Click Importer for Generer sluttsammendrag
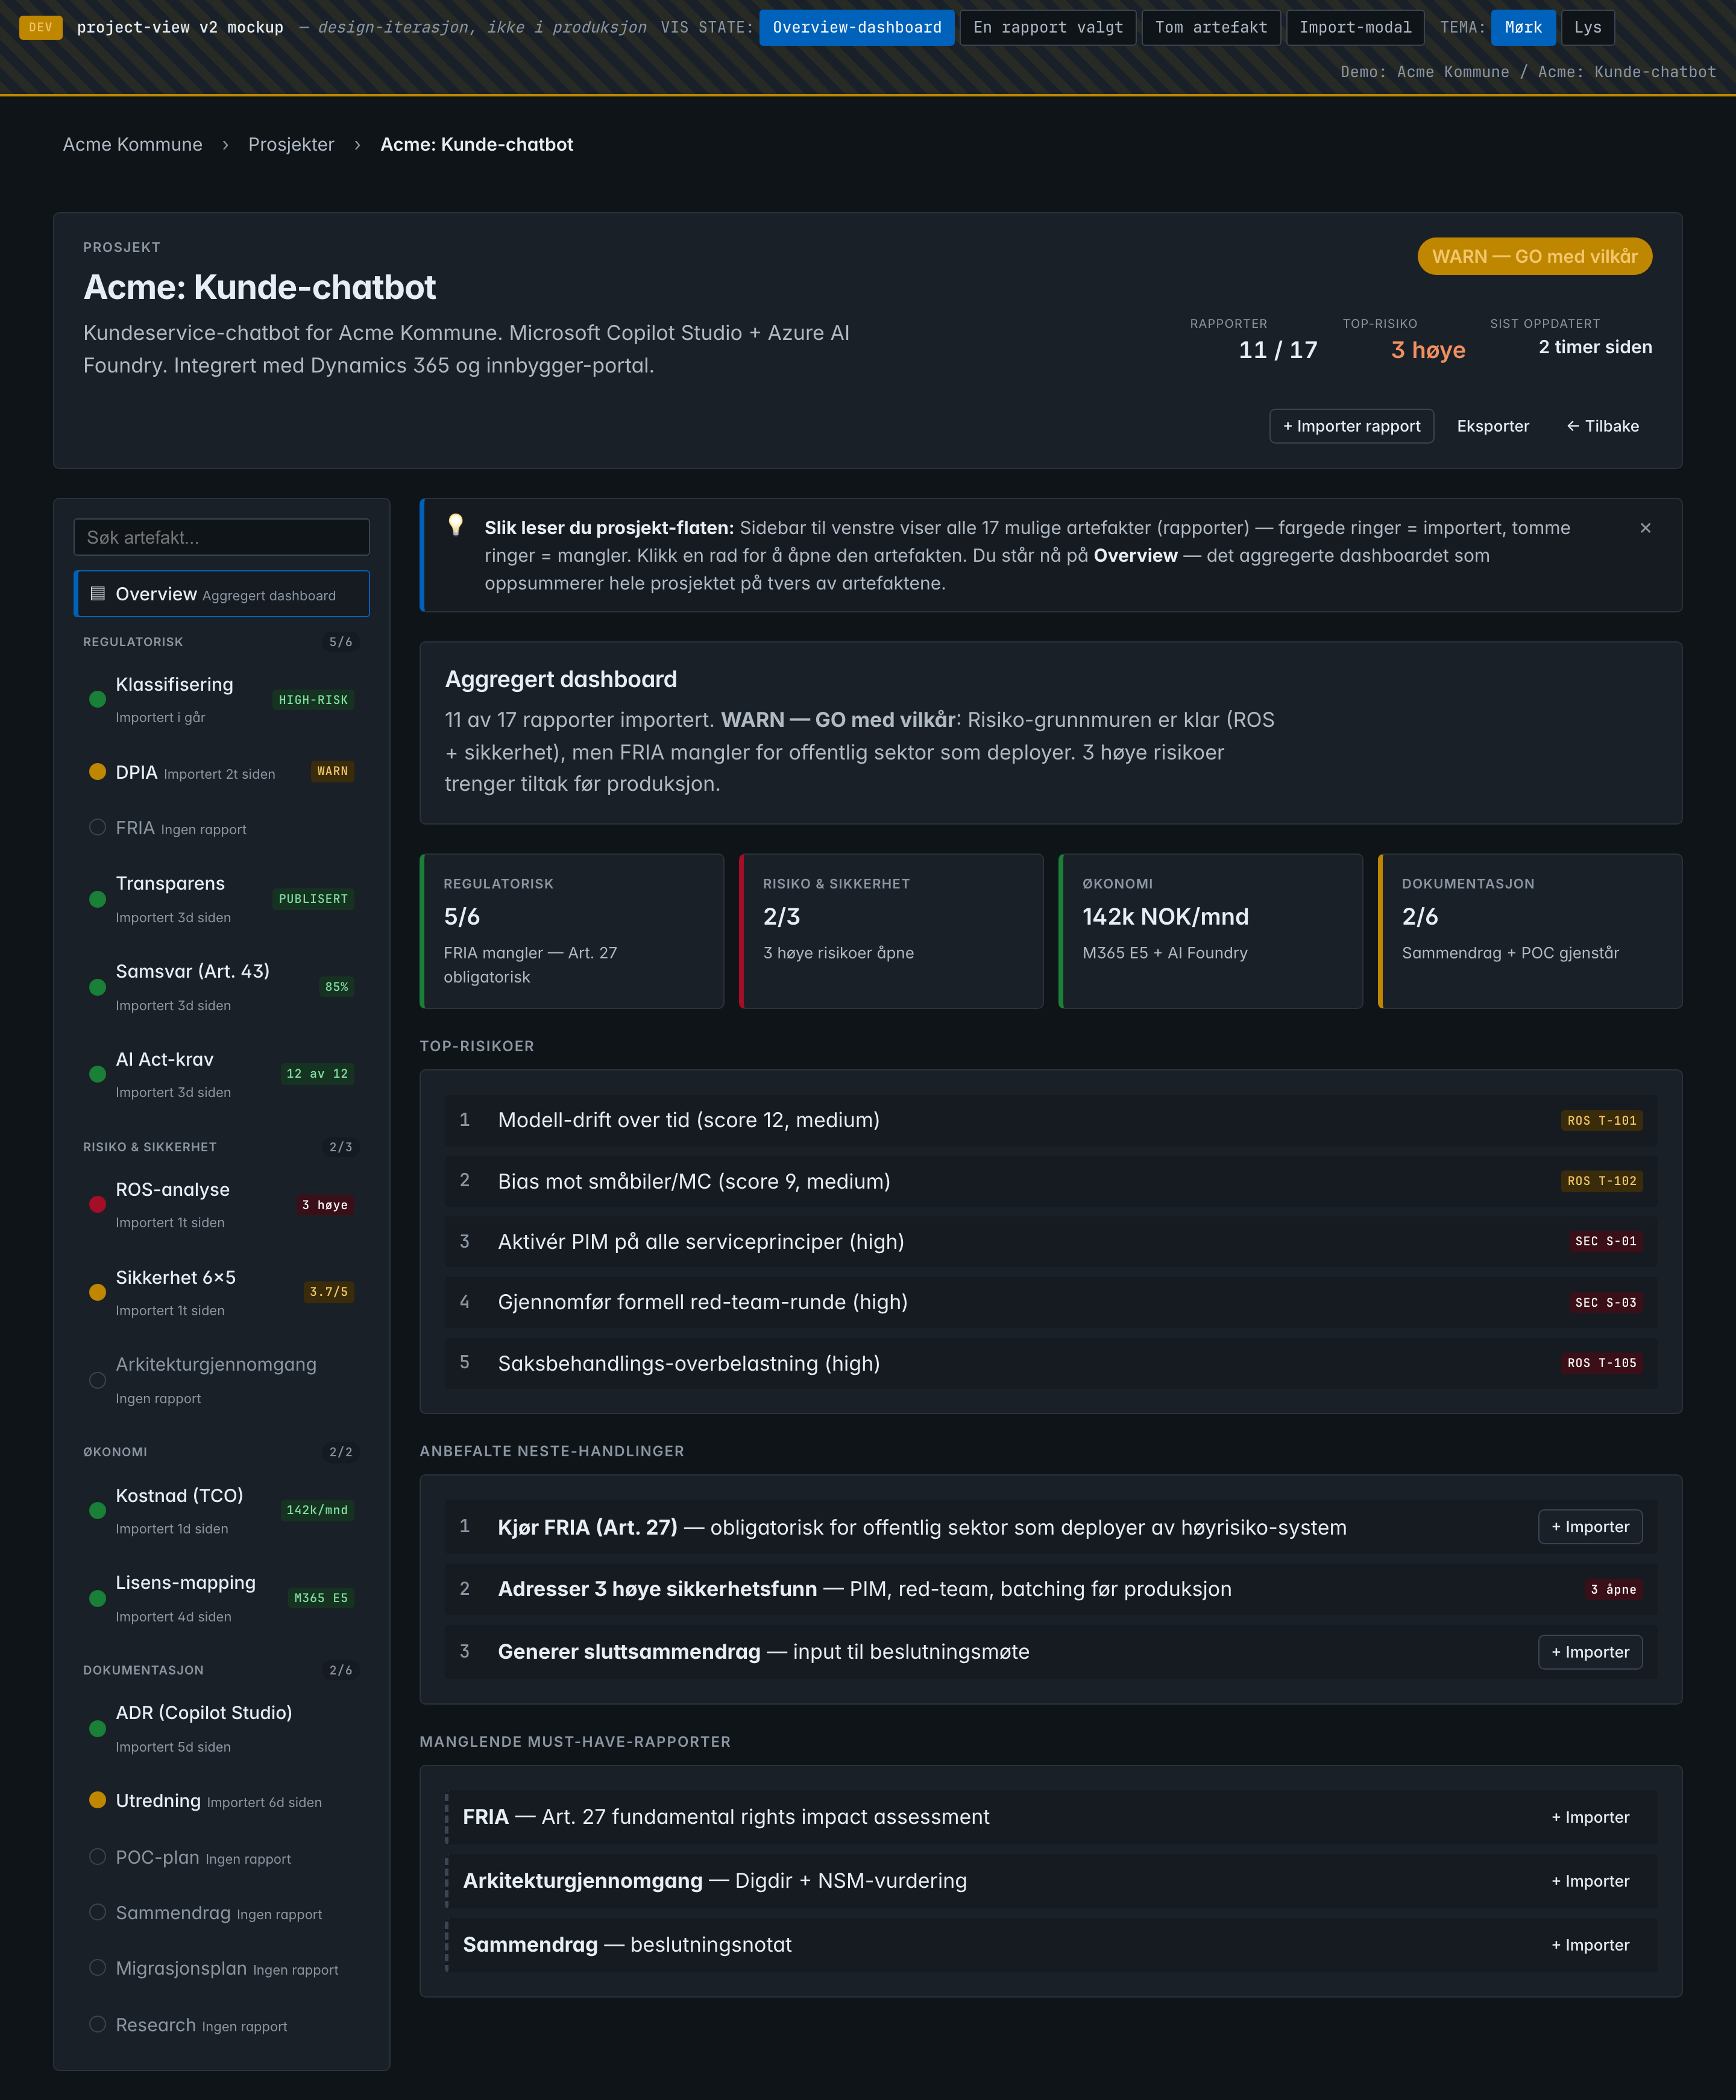The height and width of the screenshot is (2100, 1736). tap(1589, 1652)
